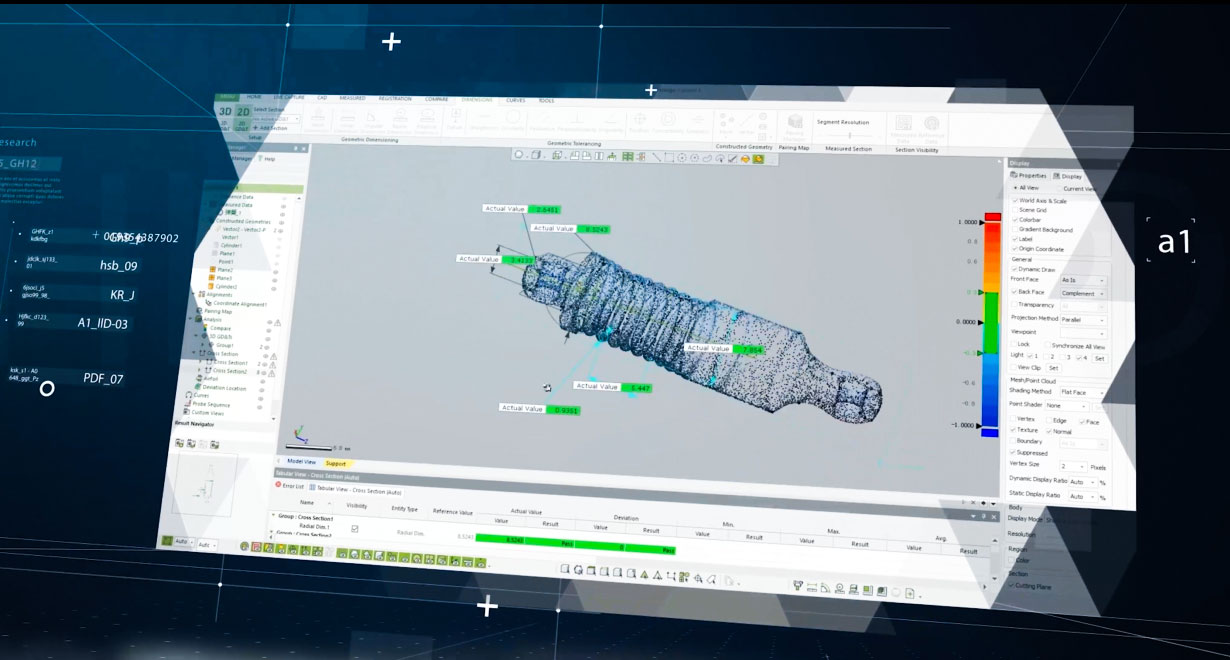This screenshot has width=1230, height=660.
Task: Open the Support tab link
Action: pos(336,464)
